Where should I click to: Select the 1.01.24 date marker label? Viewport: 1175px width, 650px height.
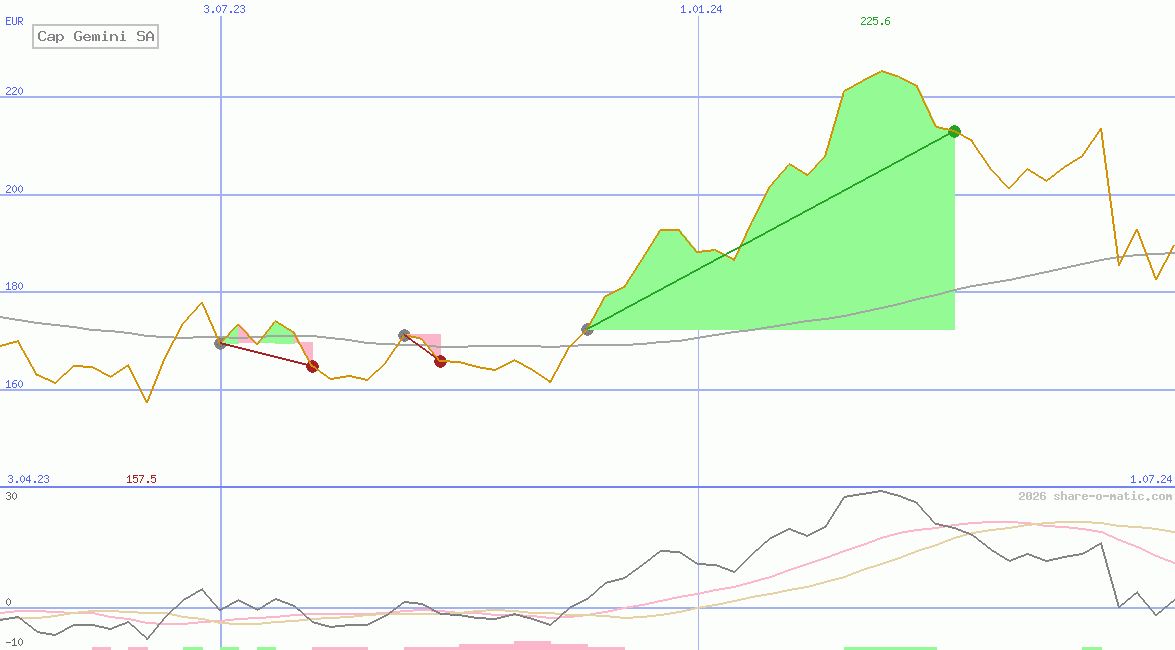pos(701,9)
